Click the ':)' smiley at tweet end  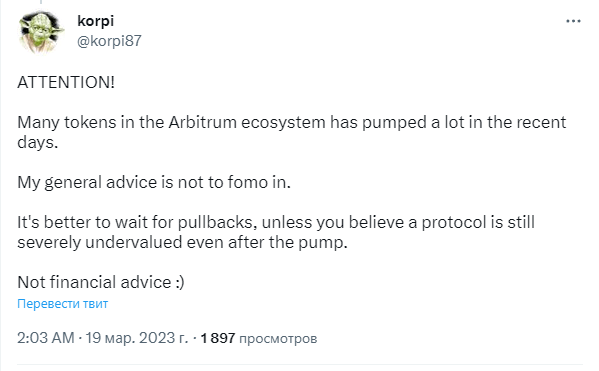click(x=180, y=283)
